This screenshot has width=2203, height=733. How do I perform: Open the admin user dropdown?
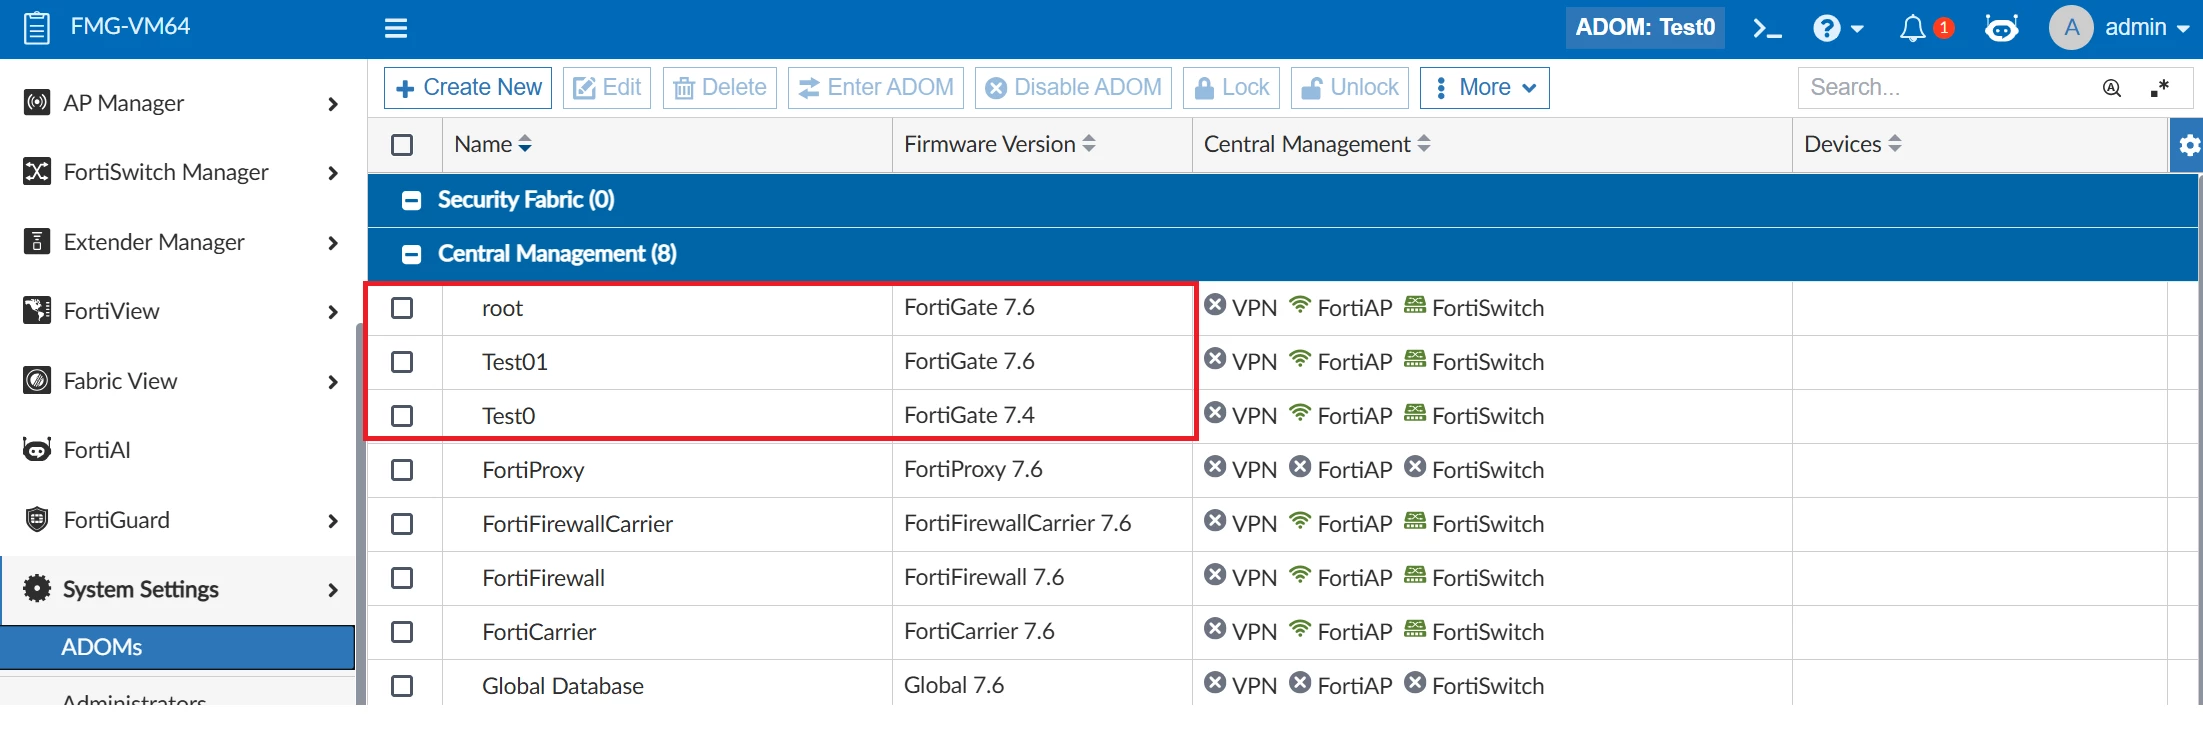[2146, 27]
